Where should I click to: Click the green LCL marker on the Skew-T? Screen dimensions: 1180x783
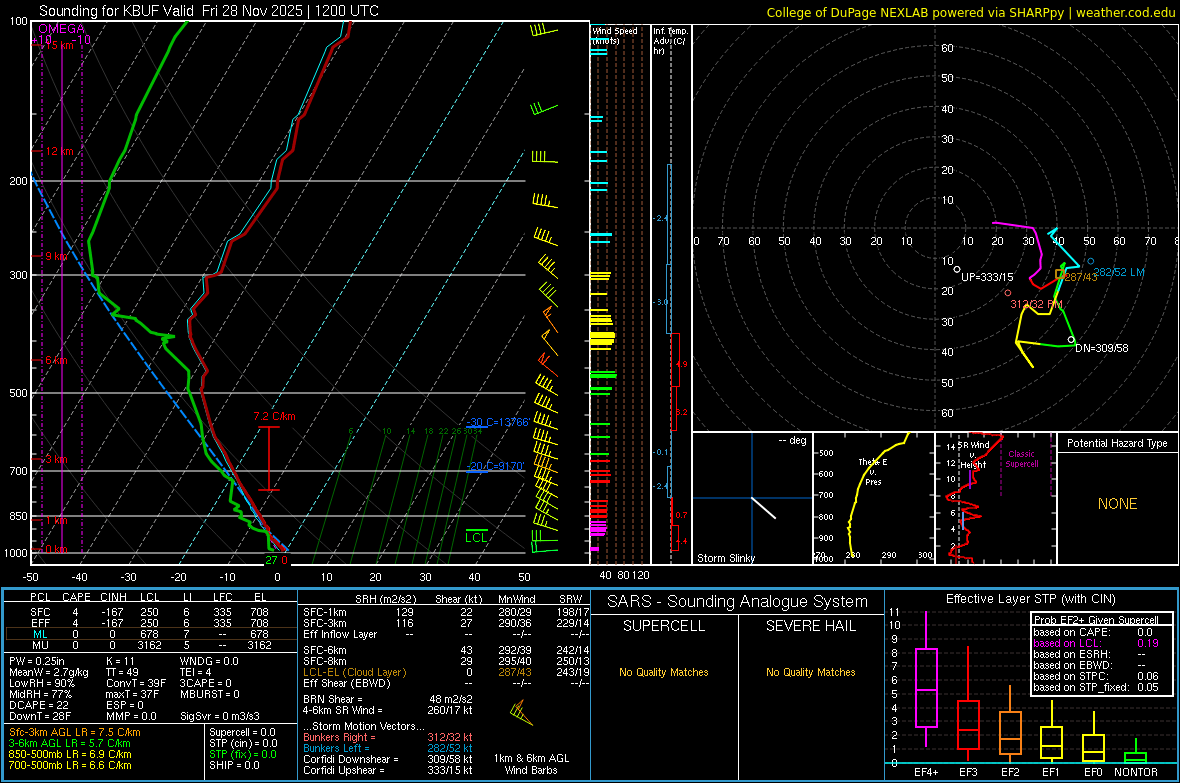(x=476, y=537)
